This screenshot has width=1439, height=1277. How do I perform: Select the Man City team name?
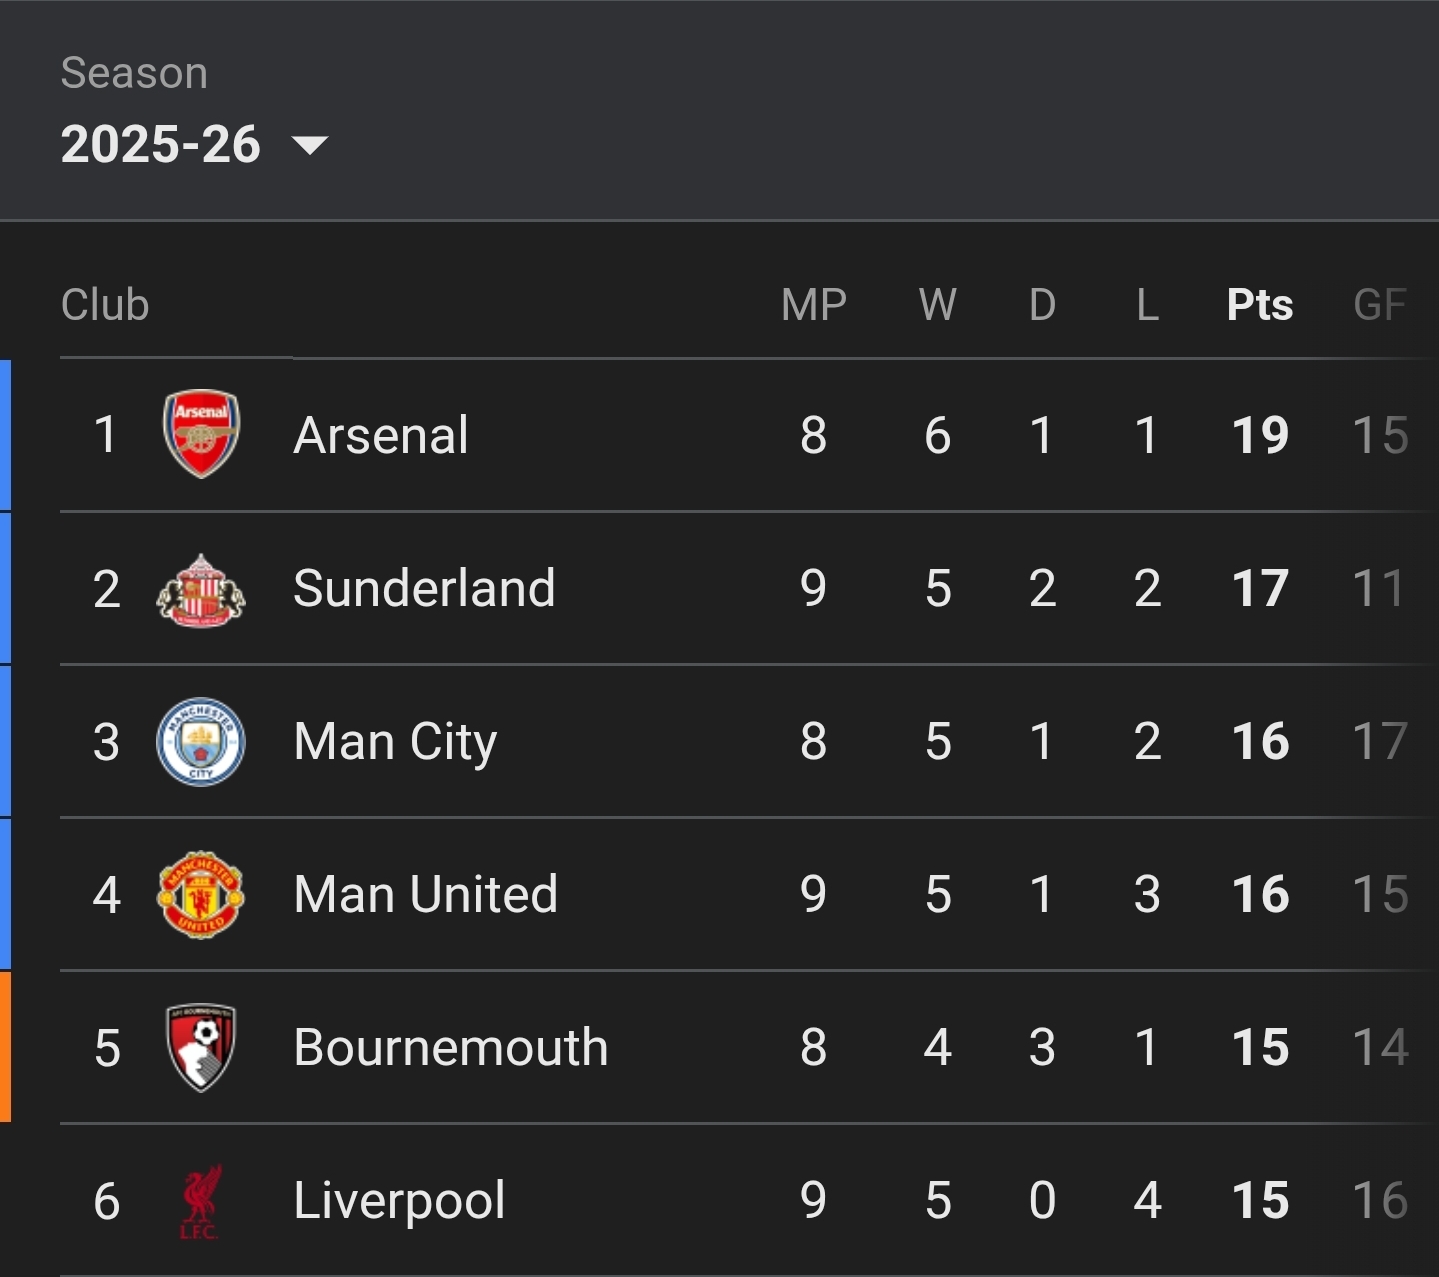click(395, 742)
